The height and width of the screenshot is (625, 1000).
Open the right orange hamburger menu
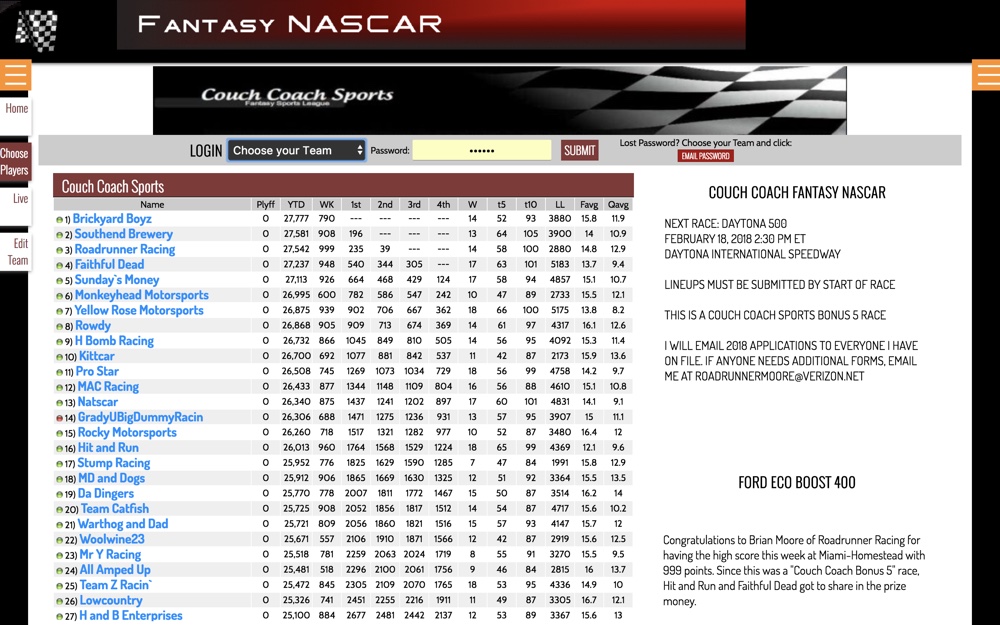pos(986,75)
